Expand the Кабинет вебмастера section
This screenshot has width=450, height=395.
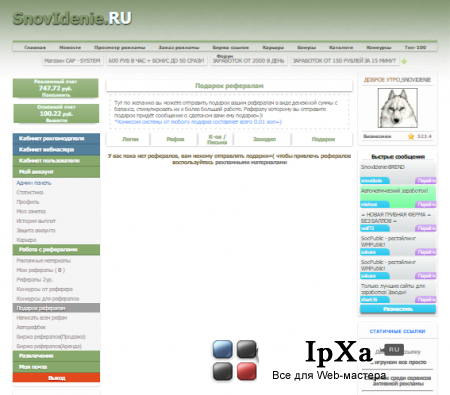tap(56, 149)
